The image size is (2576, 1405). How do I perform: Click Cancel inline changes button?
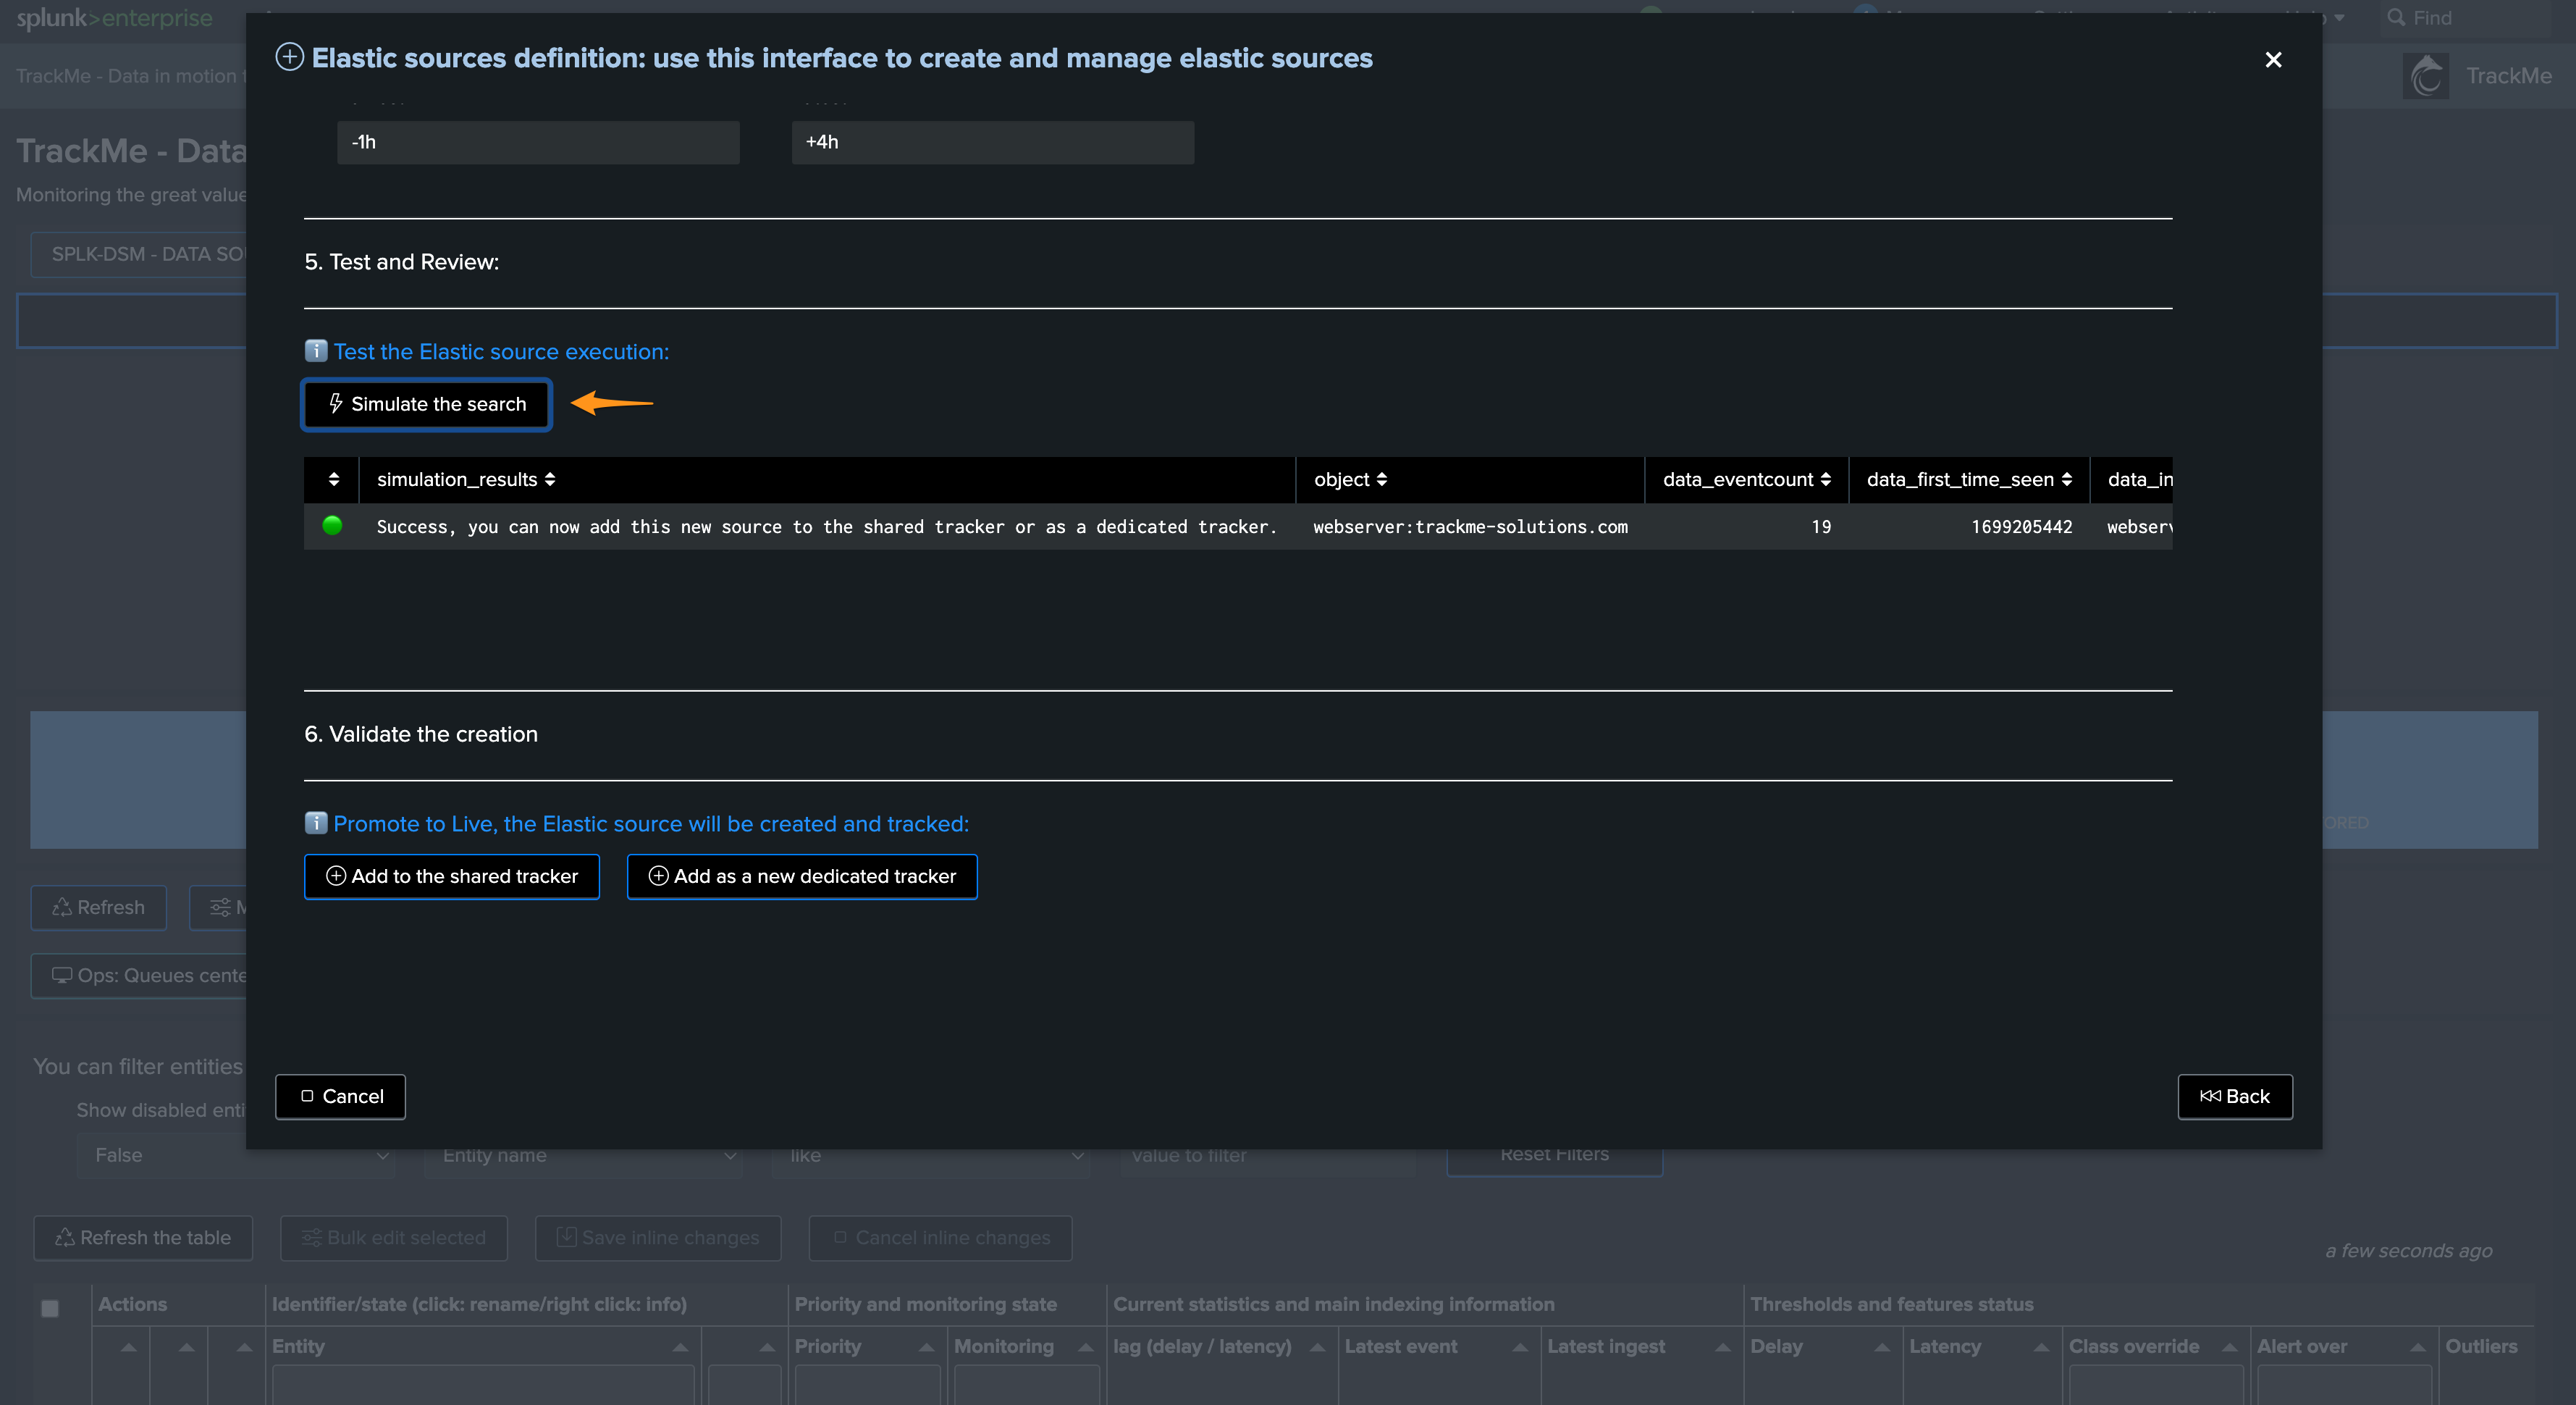(x=940, y=1237)
